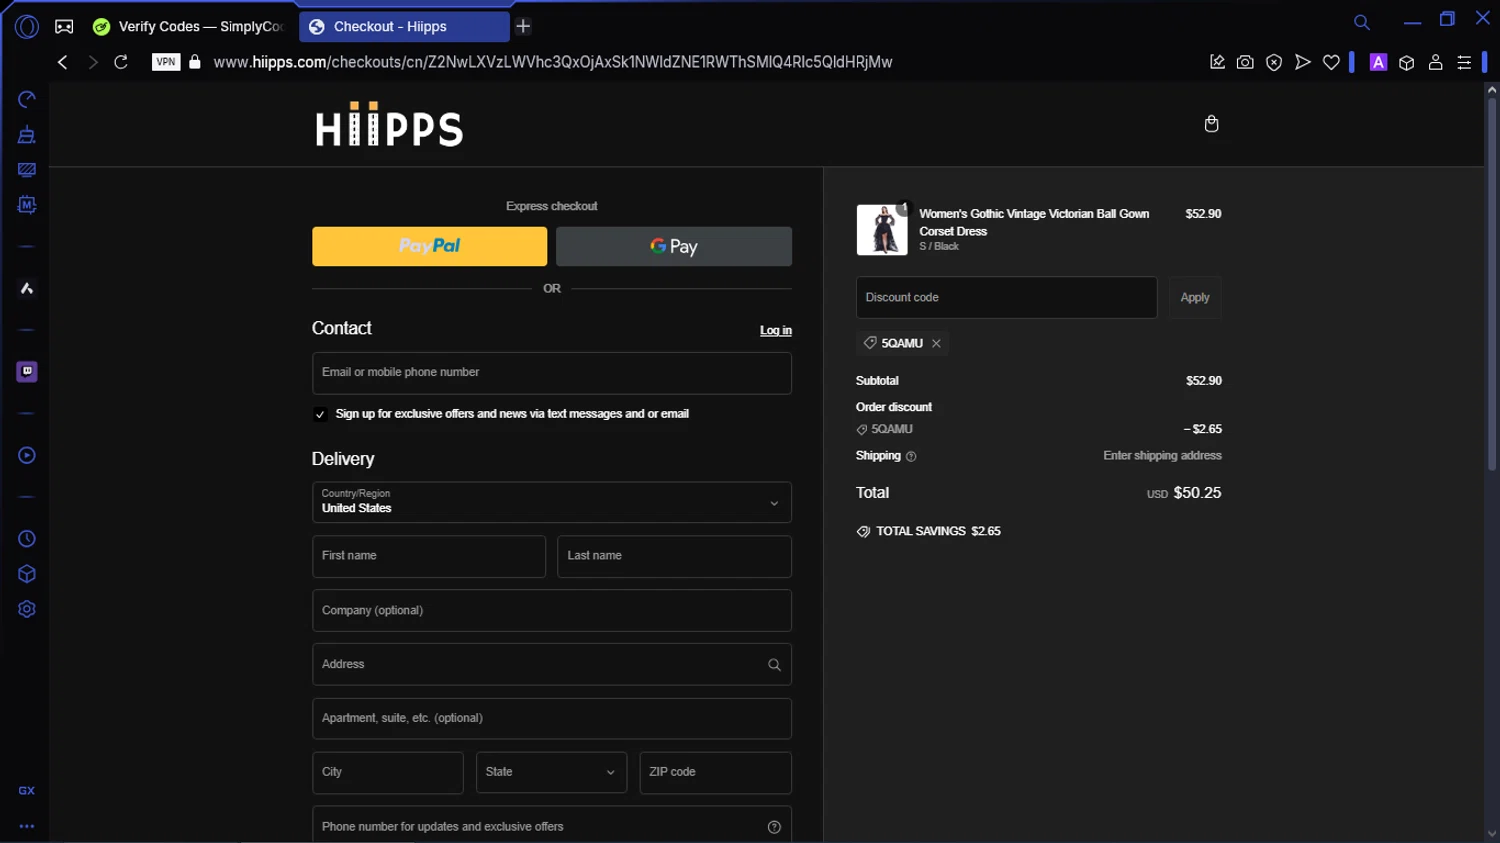Open History clock icon in sidebar
The image size is (1500, 843).
27,539
